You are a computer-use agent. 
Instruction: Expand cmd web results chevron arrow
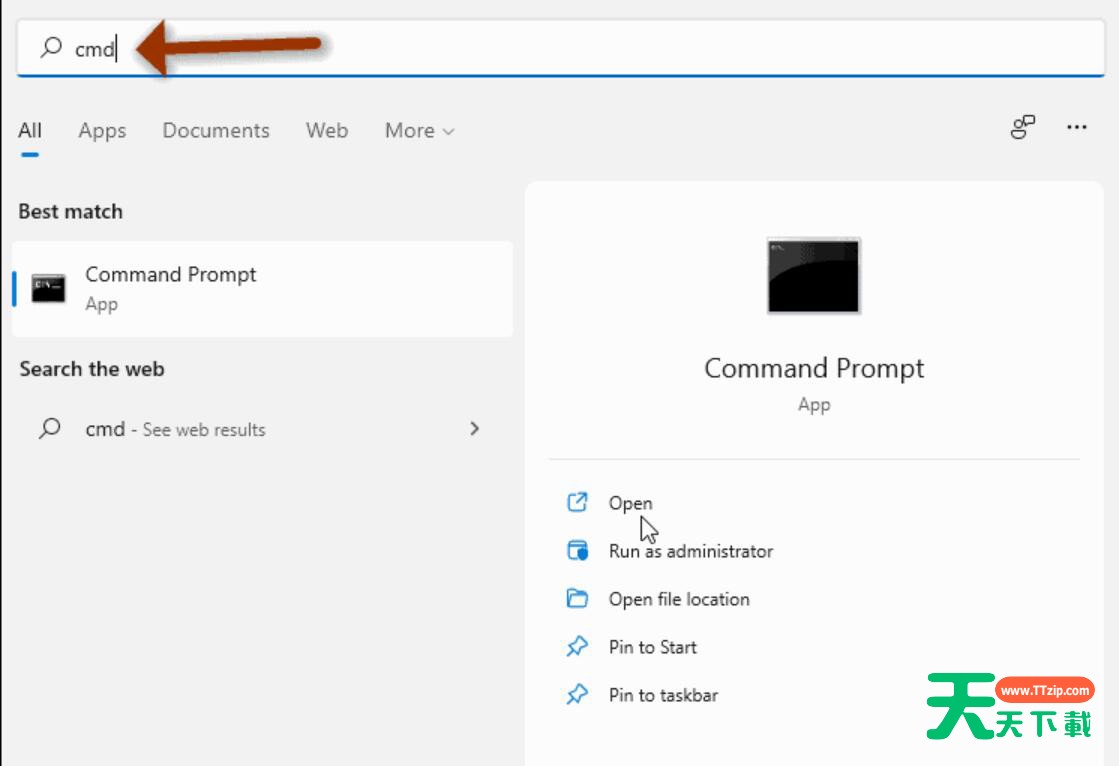pyautogui.click(x=474, y=429)
